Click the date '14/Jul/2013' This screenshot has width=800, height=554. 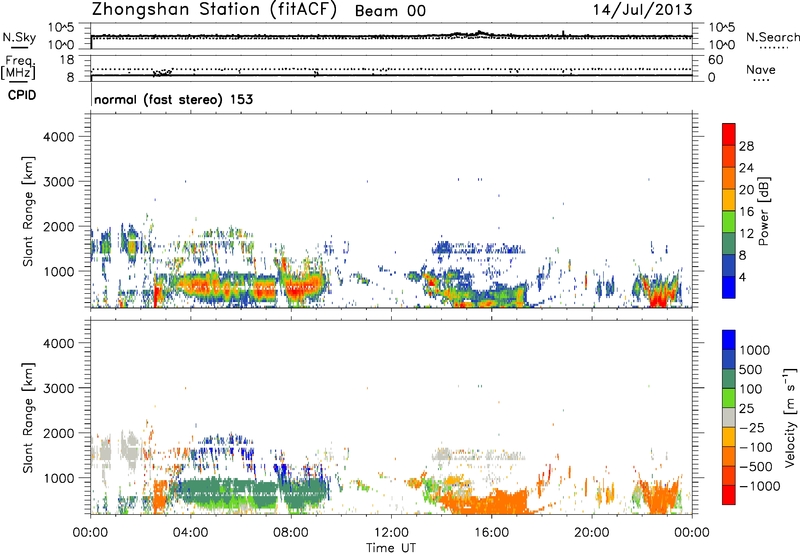(x=642, y=10)
